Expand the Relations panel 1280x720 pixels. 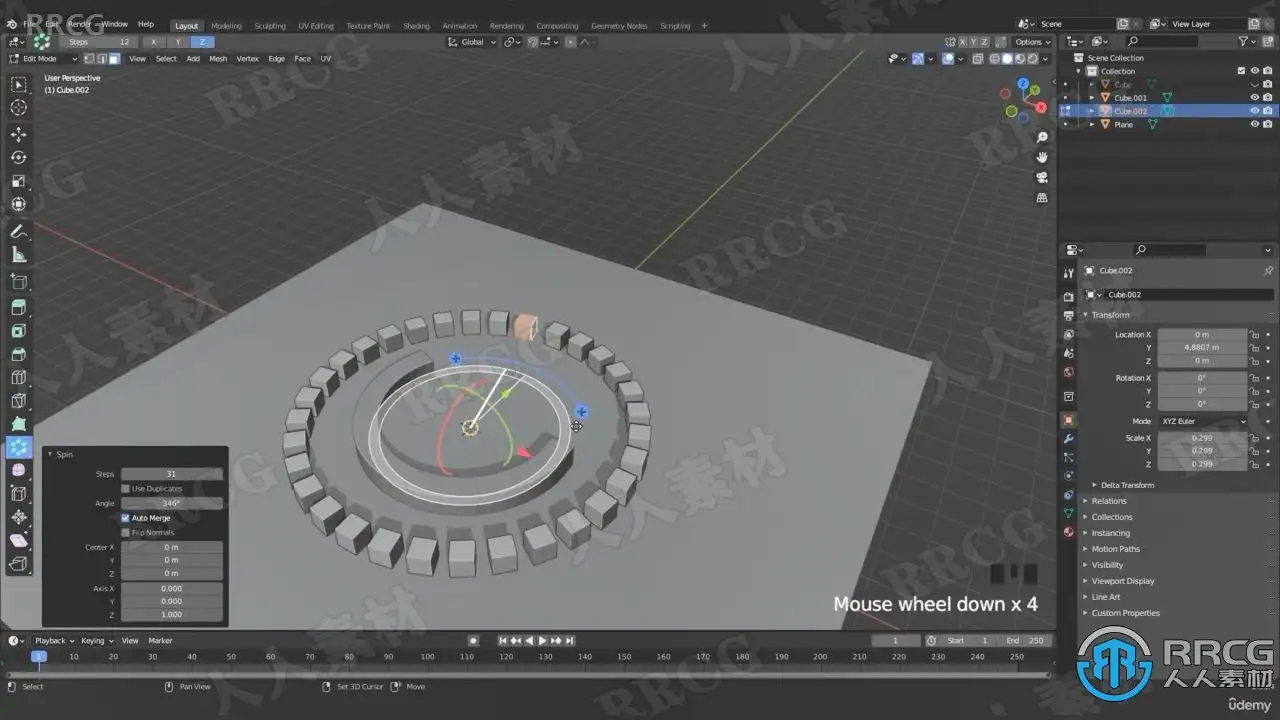pyautogui.click(x=1108, y=501)
